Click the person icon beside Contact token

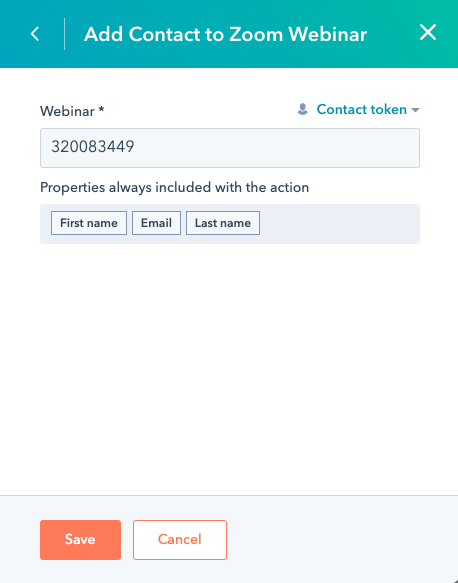(303, 109)
